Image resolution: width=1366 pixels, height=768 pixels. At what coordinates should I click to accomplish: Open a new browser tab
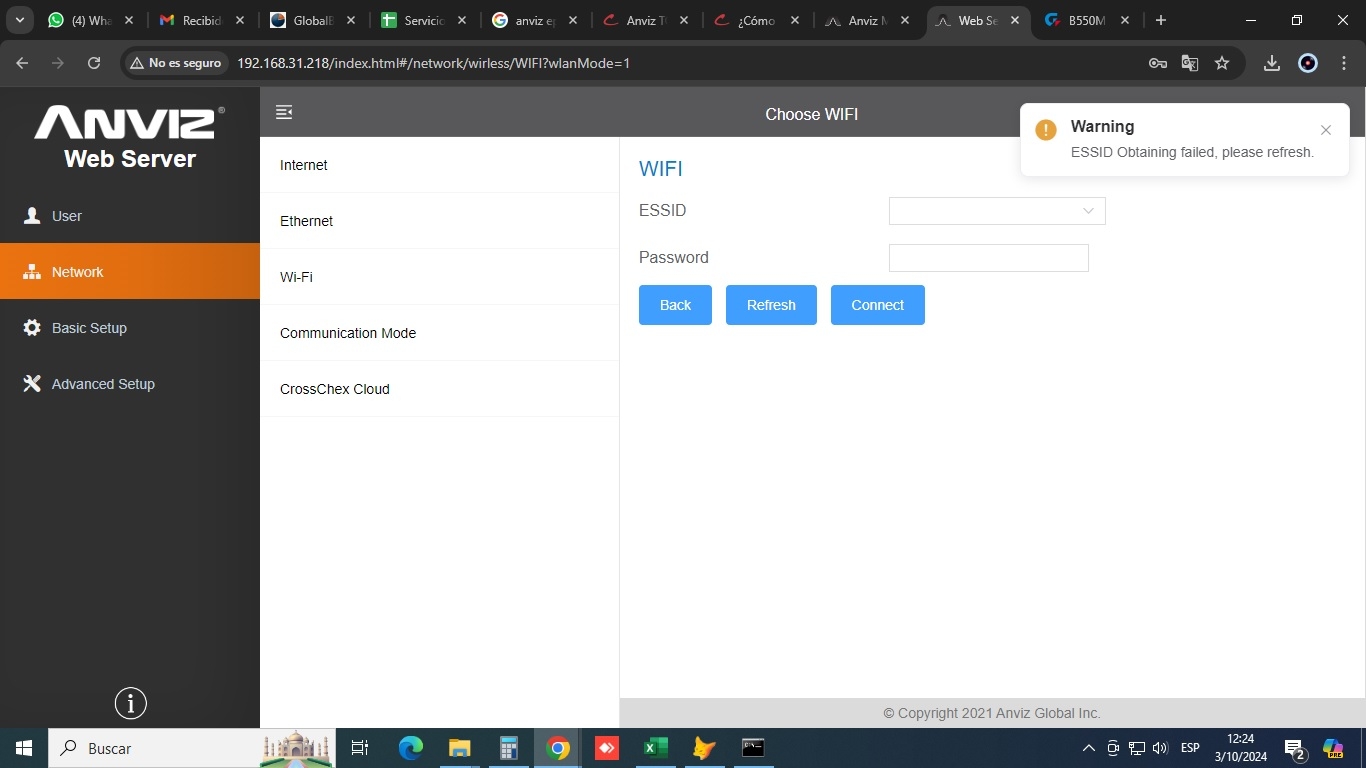pos(1161,20)
